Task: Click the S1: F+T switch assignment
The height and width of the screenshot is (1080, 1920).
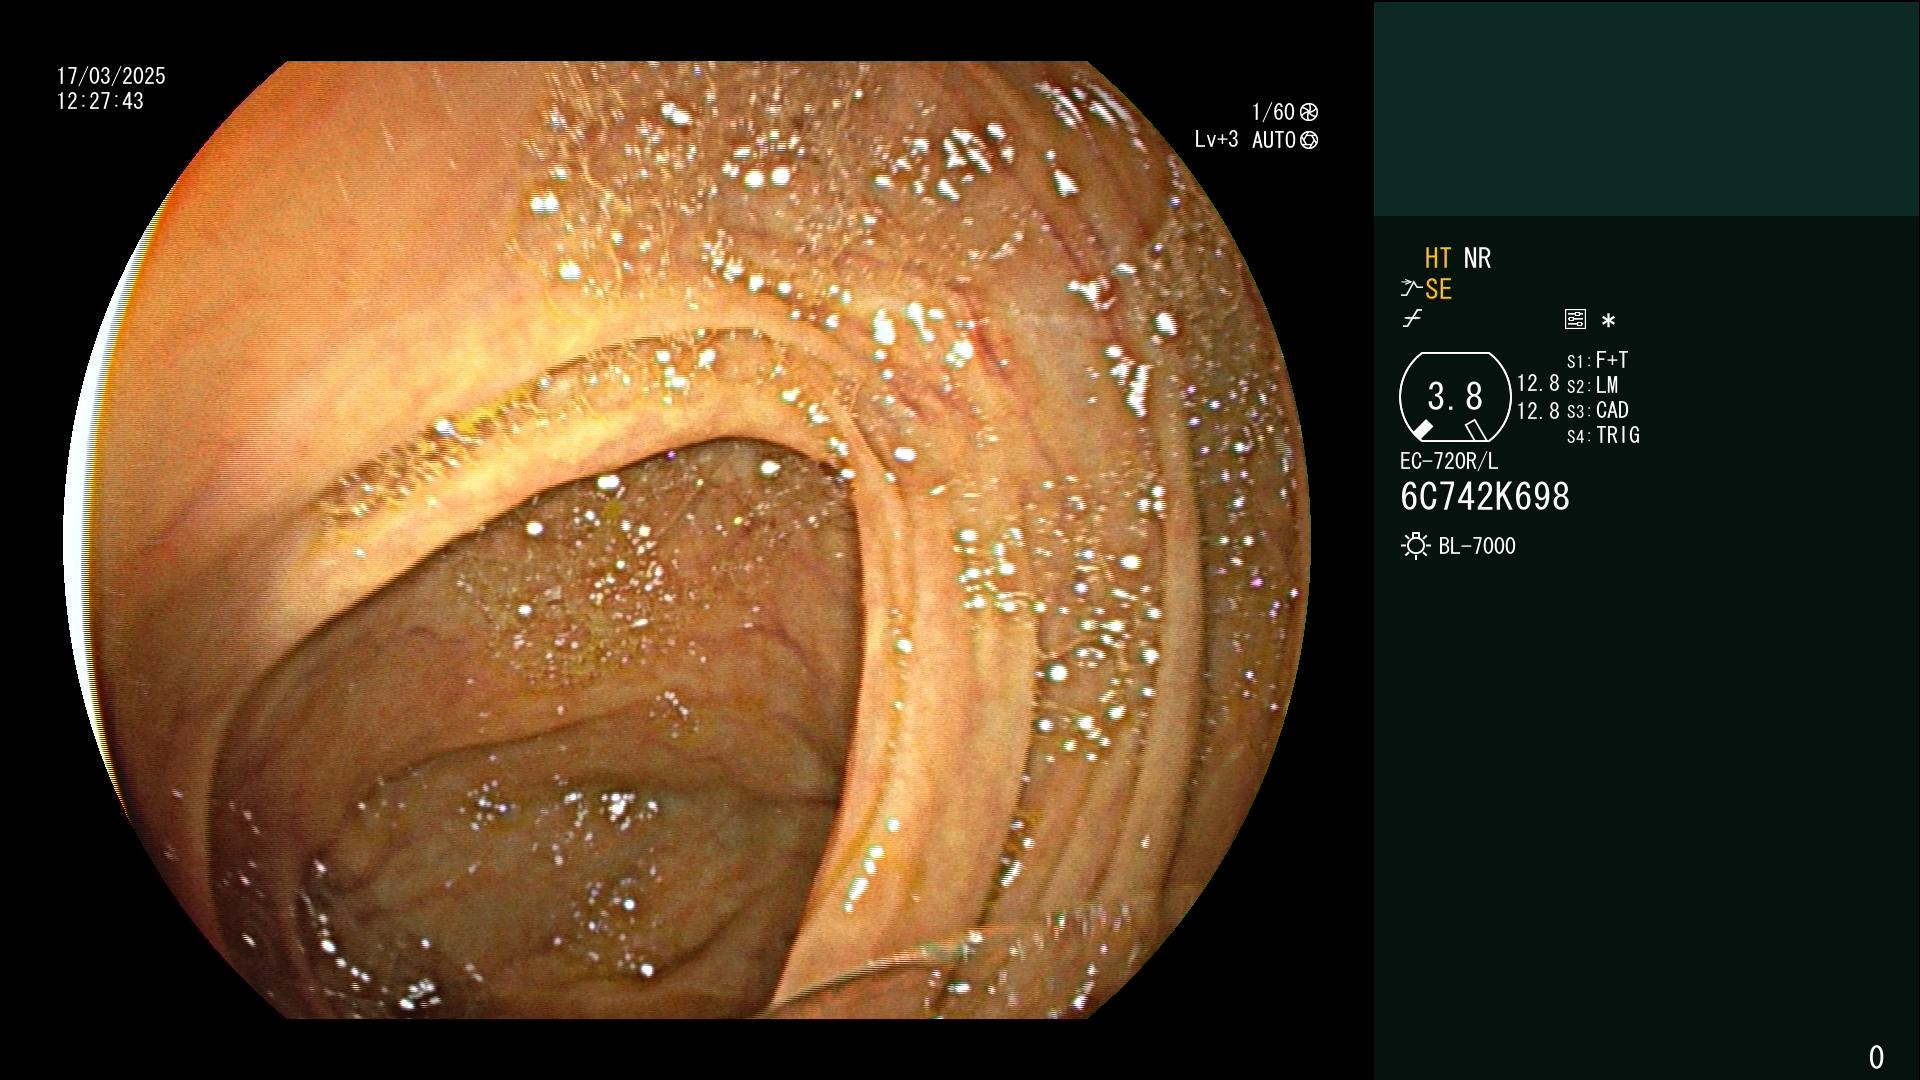Action: pyautogui.click(x=1597, y=360)
